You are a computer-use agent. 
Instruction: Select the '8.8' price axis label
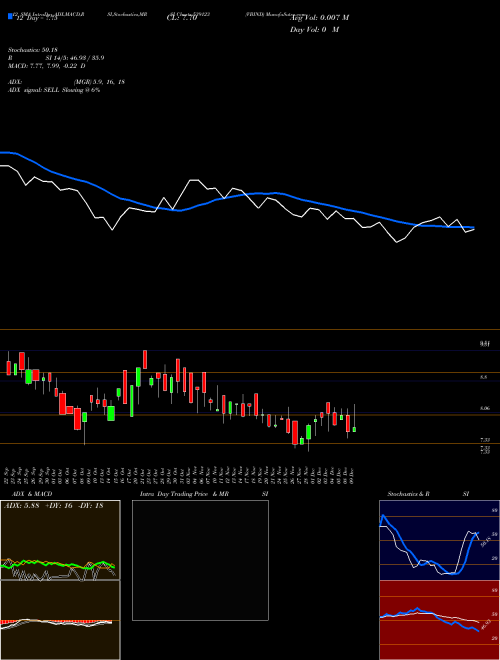(484, 378)
